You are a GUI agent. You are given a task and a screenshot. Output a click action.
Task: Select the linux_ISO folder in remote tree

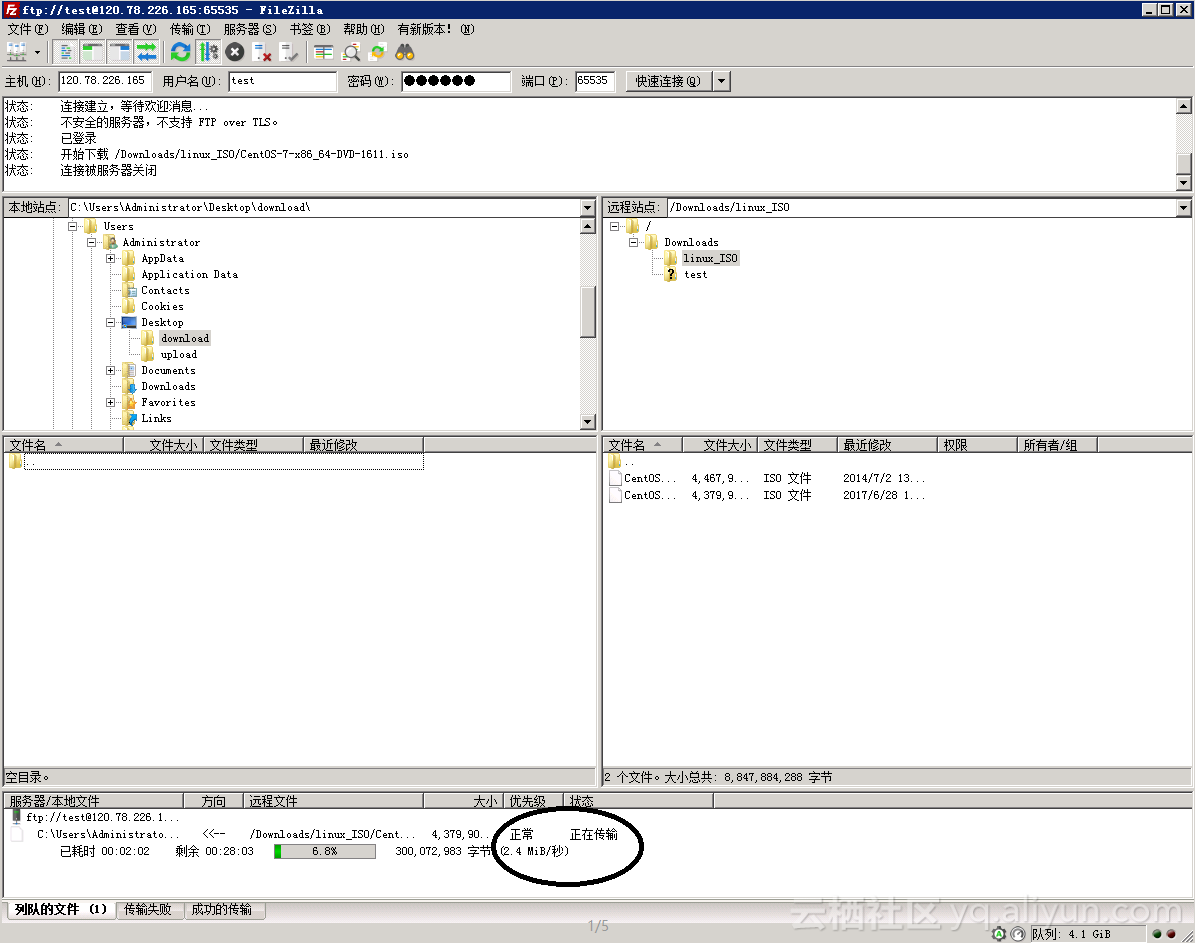(710, 258)
